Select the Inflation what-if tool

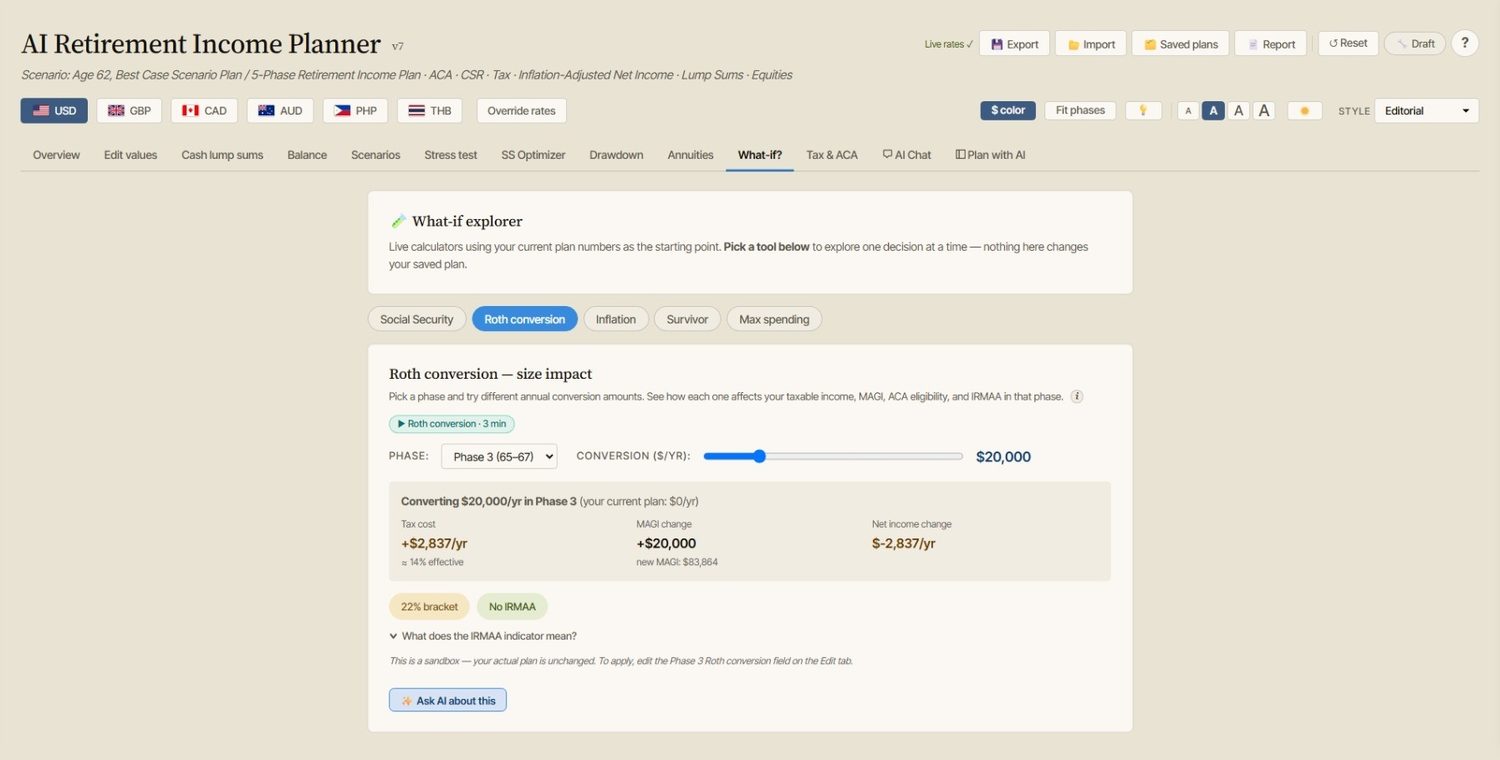(x=616, y=319)
